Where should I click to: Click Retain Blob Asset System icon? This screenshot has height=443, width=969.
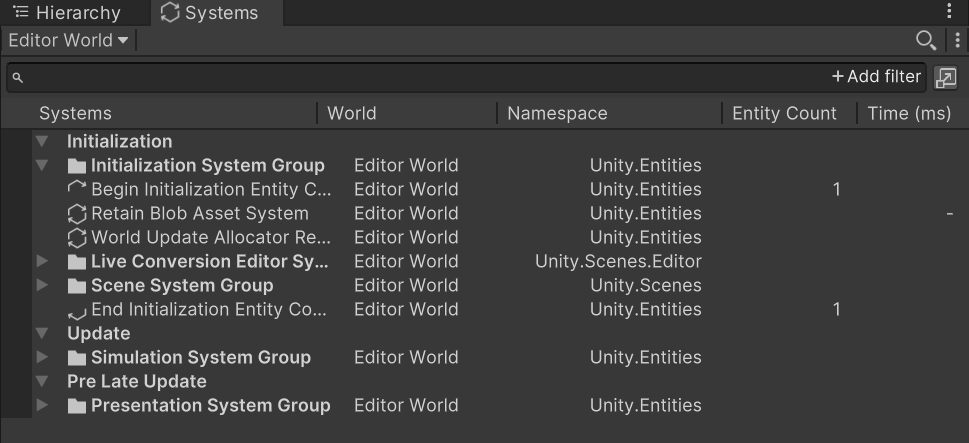coord(77,214)
